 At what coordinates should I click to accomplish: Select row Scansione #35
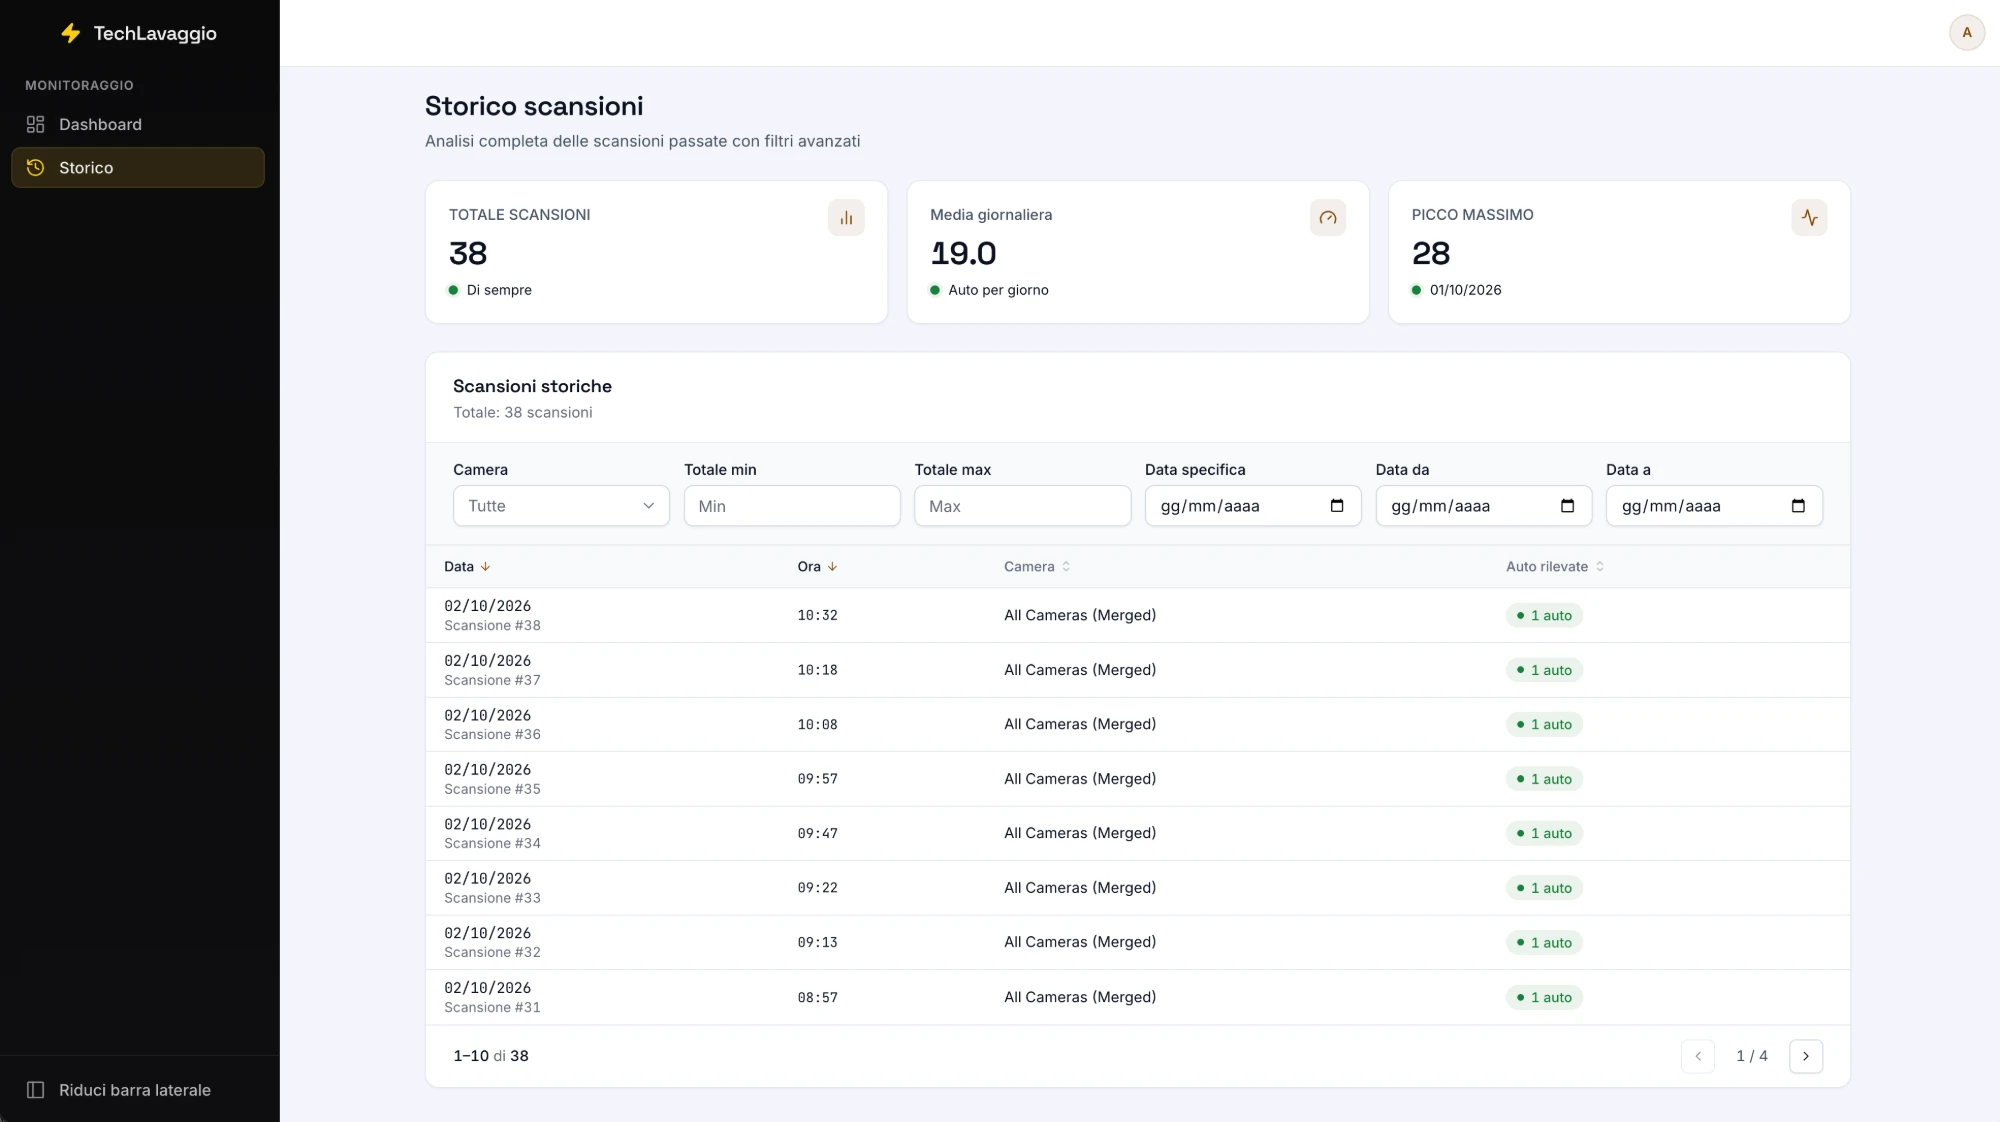click(x=1137, y=779)
